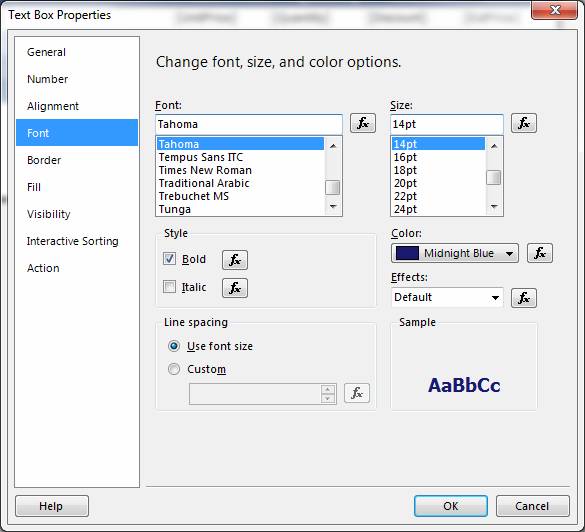Click the fx button beside Italic
Viewport: 585px width, 532px height.
[235, 288]
